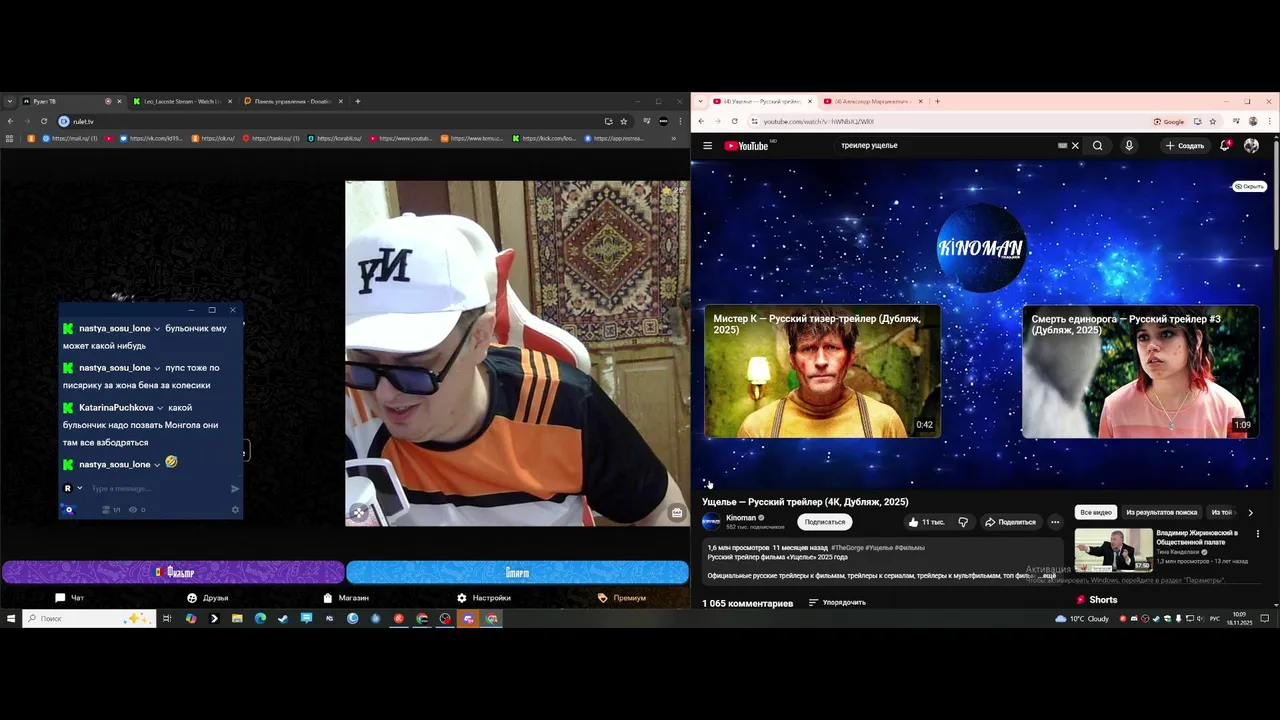Screen dimensions: 1280x720
Task: Open Друзья tab on rulet.tv
Action: point(207,598)
